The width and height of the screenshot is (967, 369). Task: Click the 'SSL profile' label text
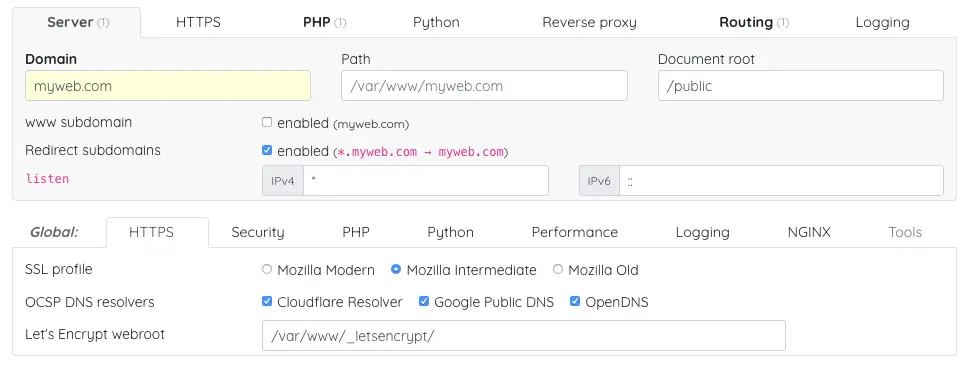(x=59, y=270)
